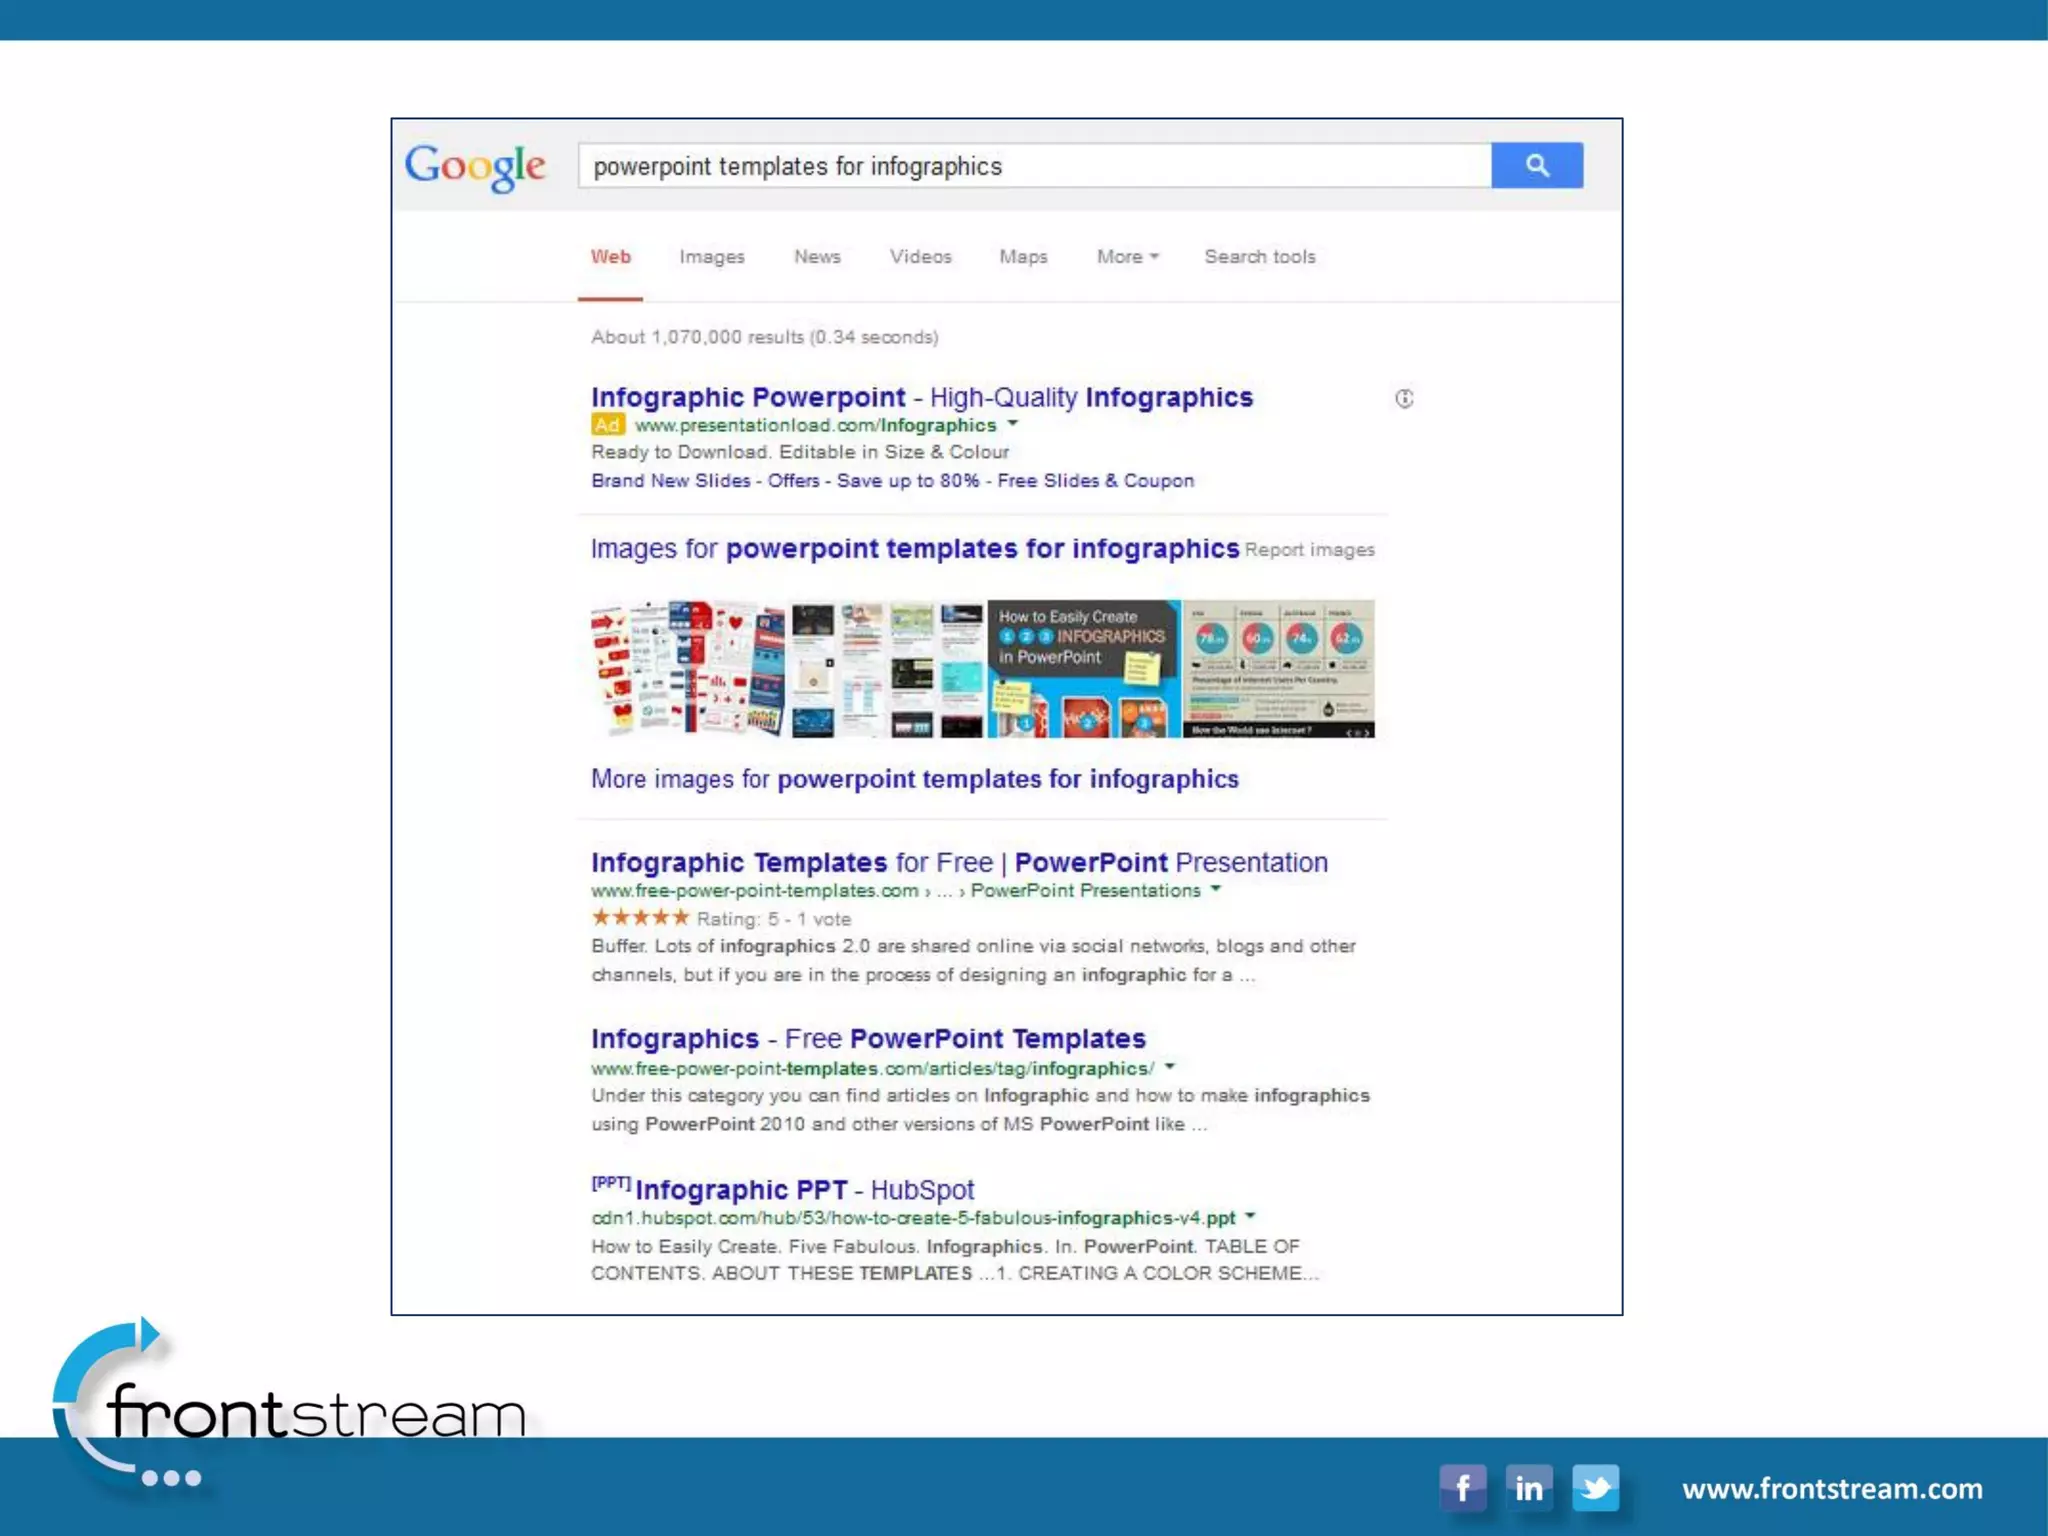Open Search tools options

click(1259, 257)
